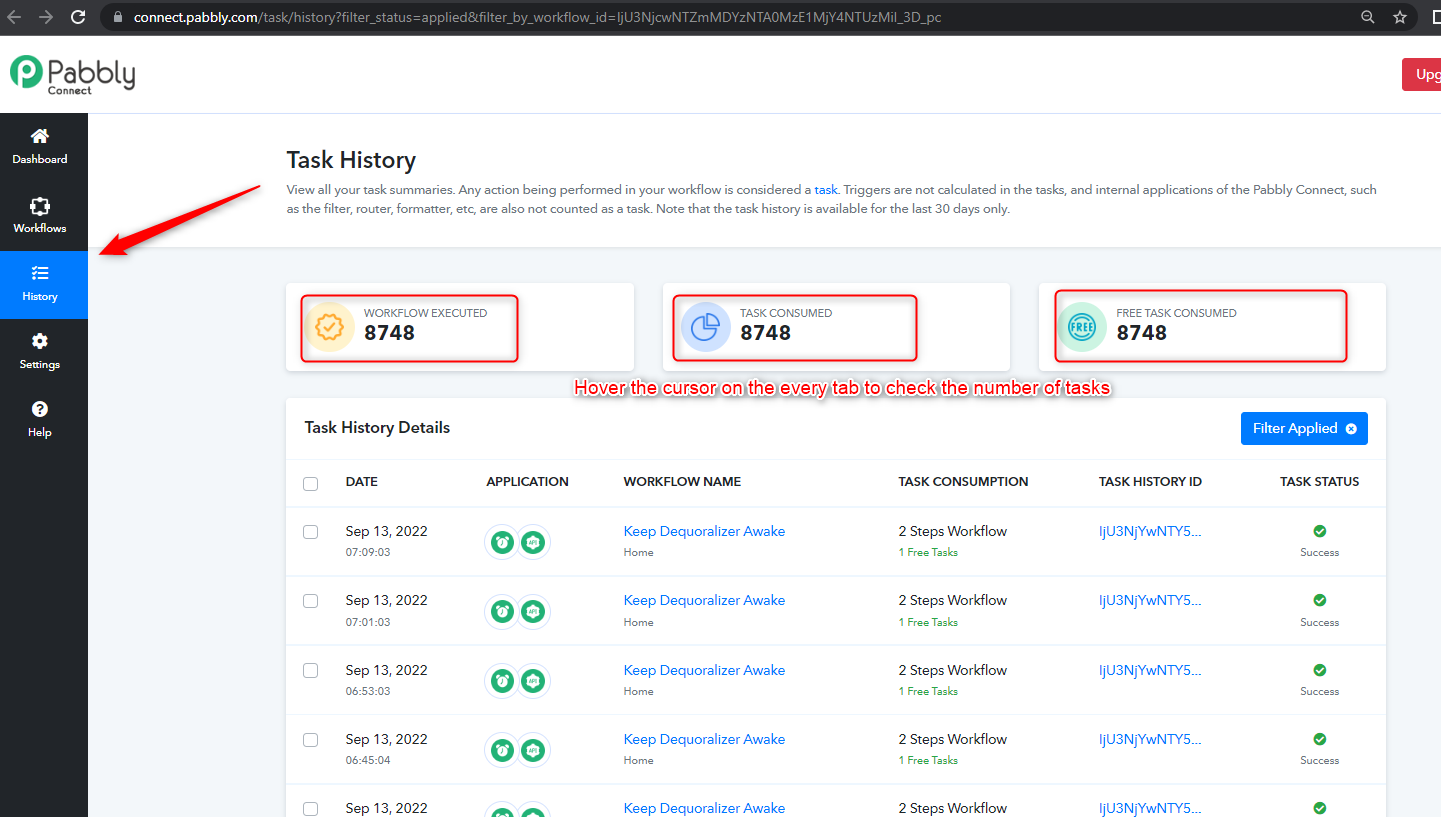Bookmark the page with the star icon
The image size is (1441, 817).
pos(1400,17)
